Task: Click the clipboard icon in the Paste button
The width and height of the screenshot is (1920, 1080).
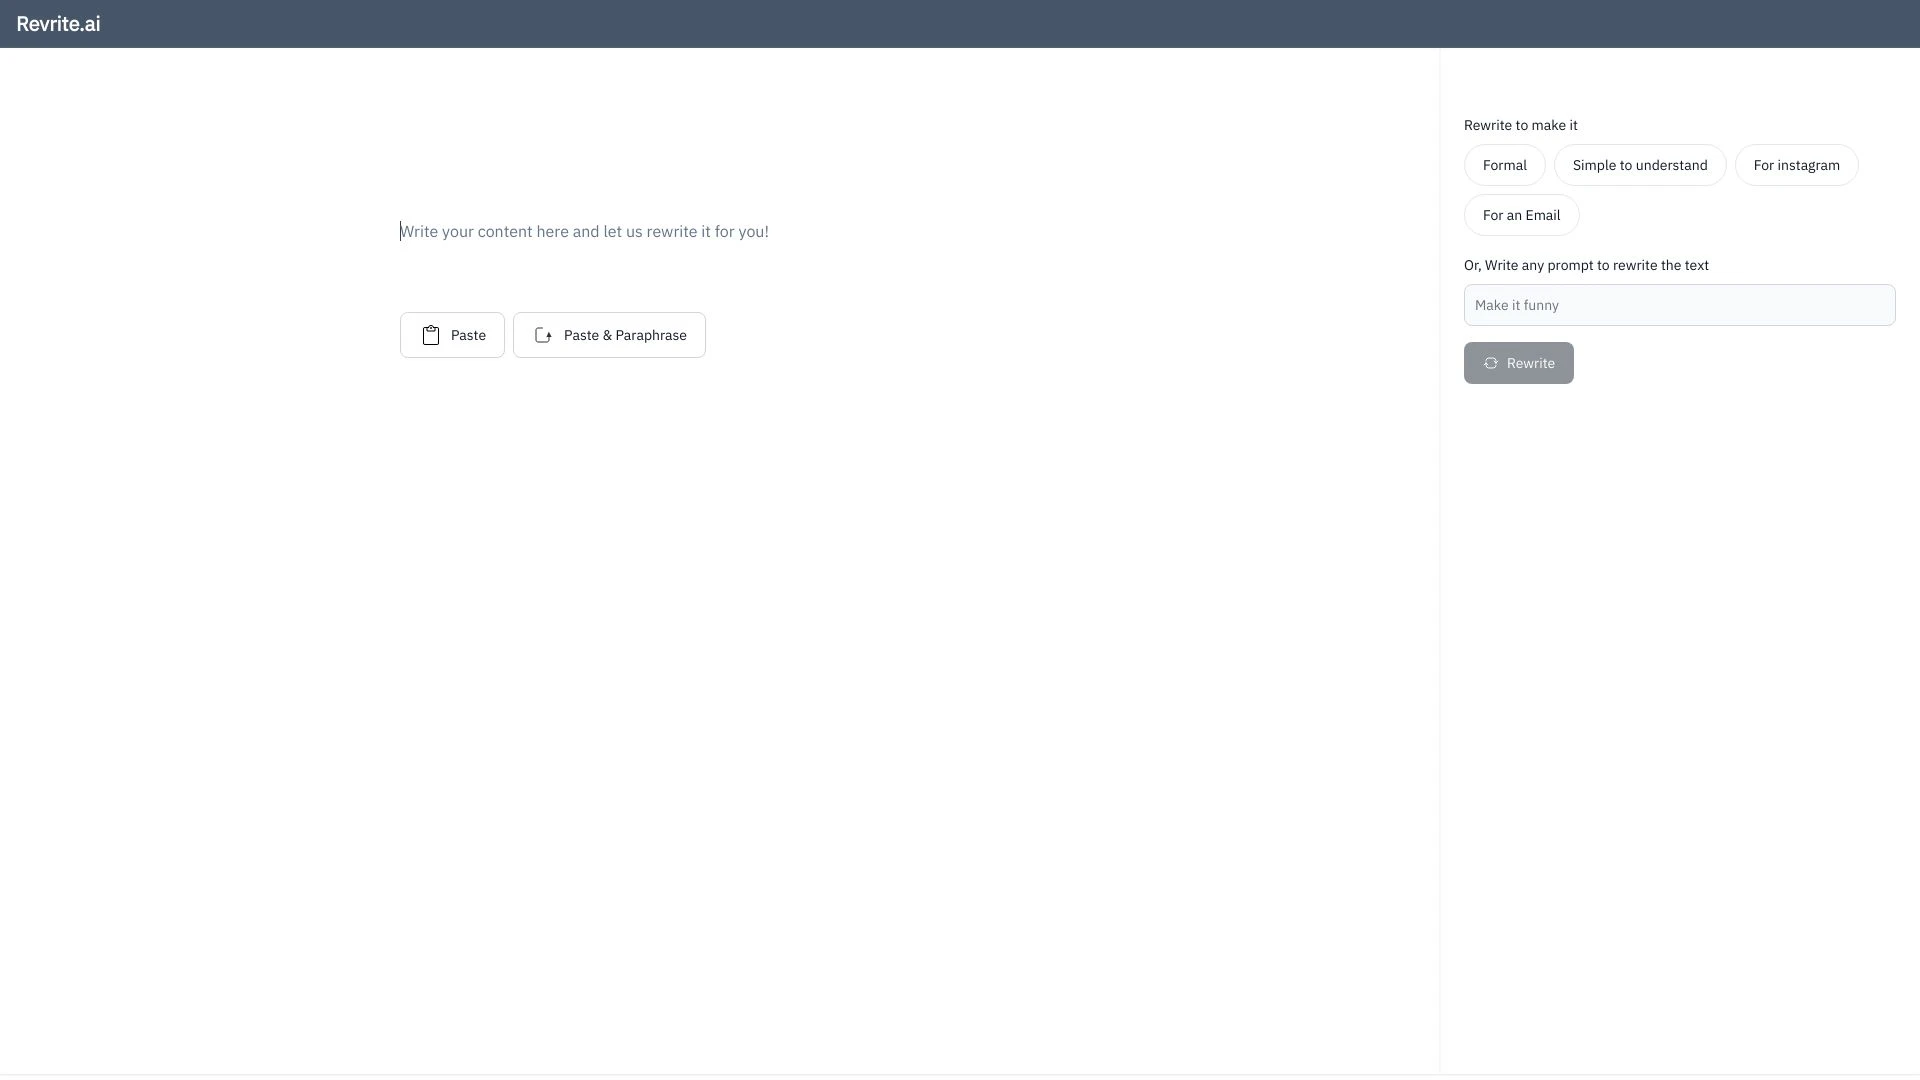Action: (431, 335)
